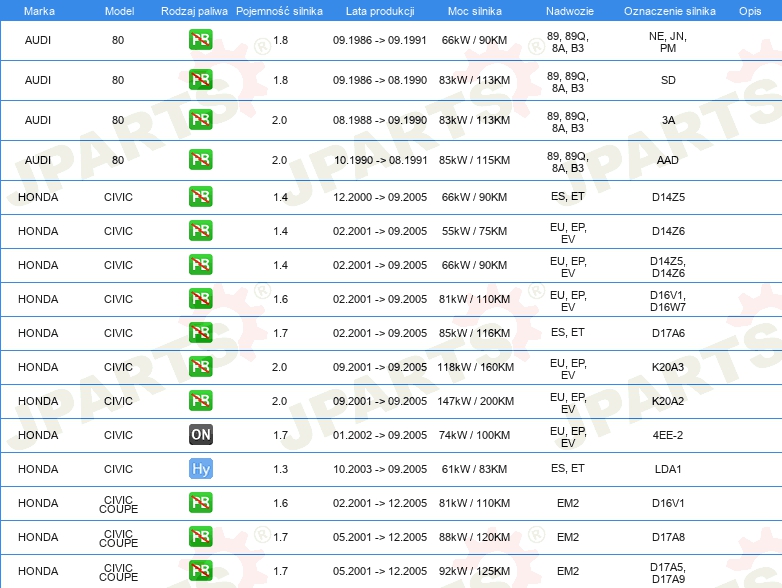Click petrol icon in Civic Coupe D17A5, D17A9 row

point(201,571)
